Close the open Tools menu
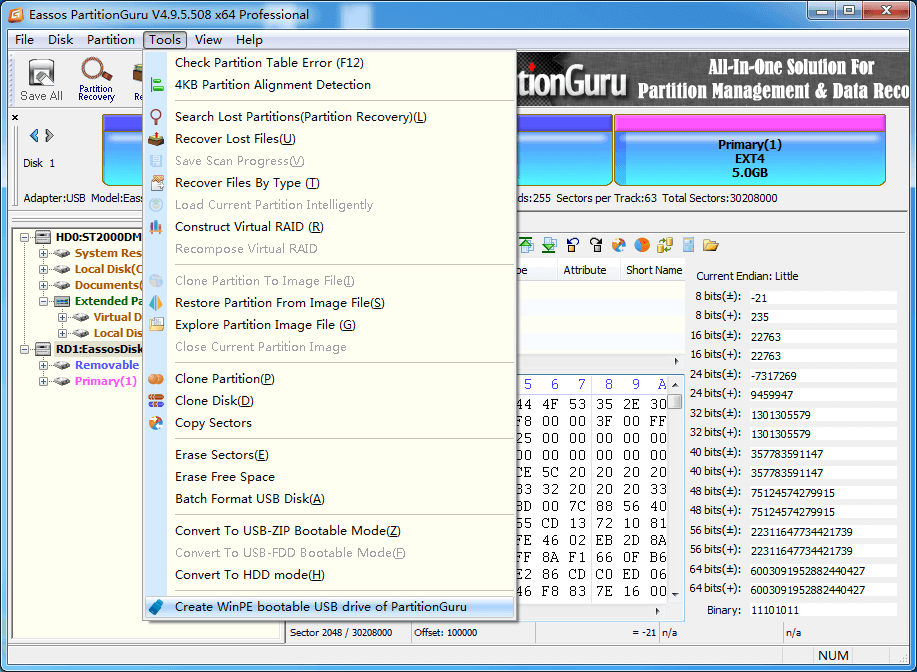This screenshot has width=917, height=672. pyautogui.click(x=165, y=40)
